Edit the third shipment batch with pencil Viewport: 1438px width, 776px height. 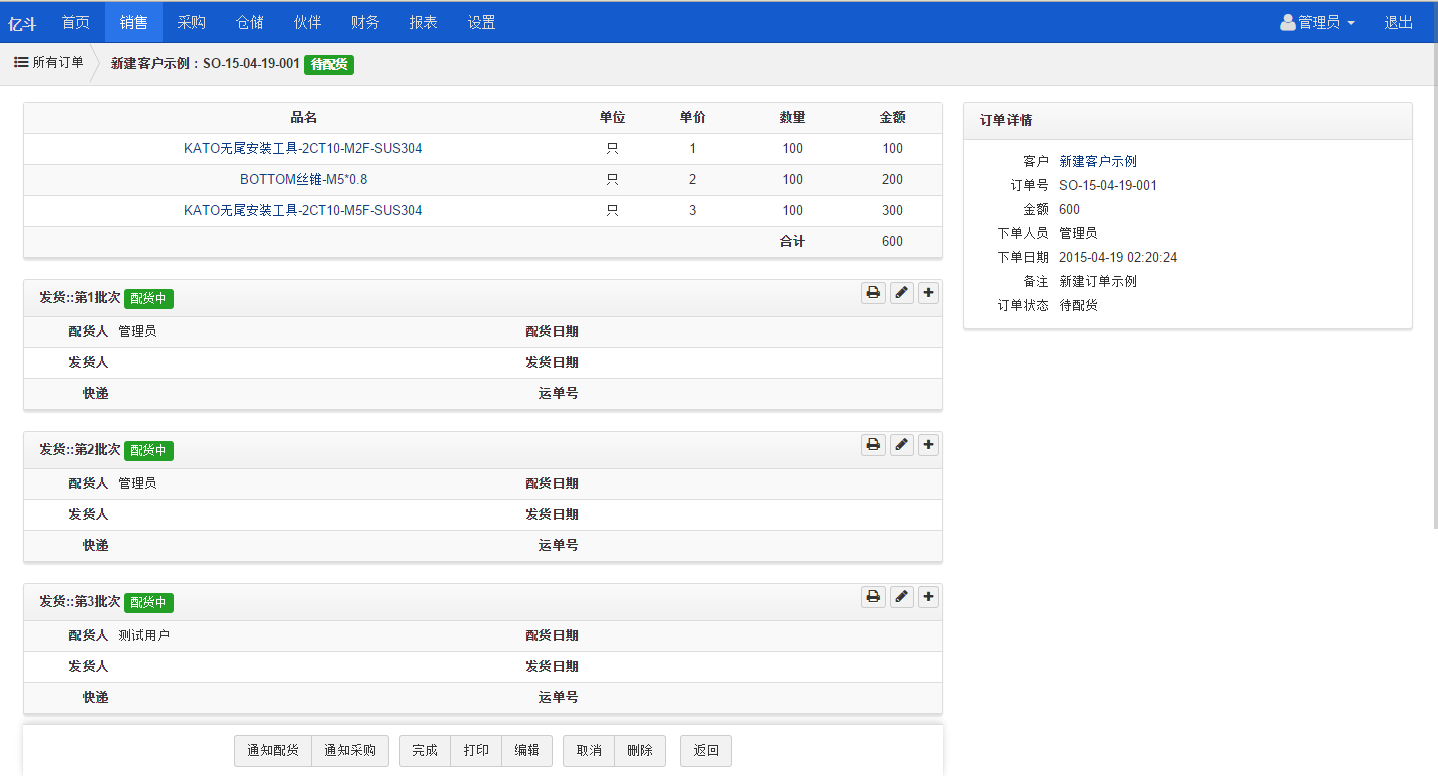click(x=901, y=597)
